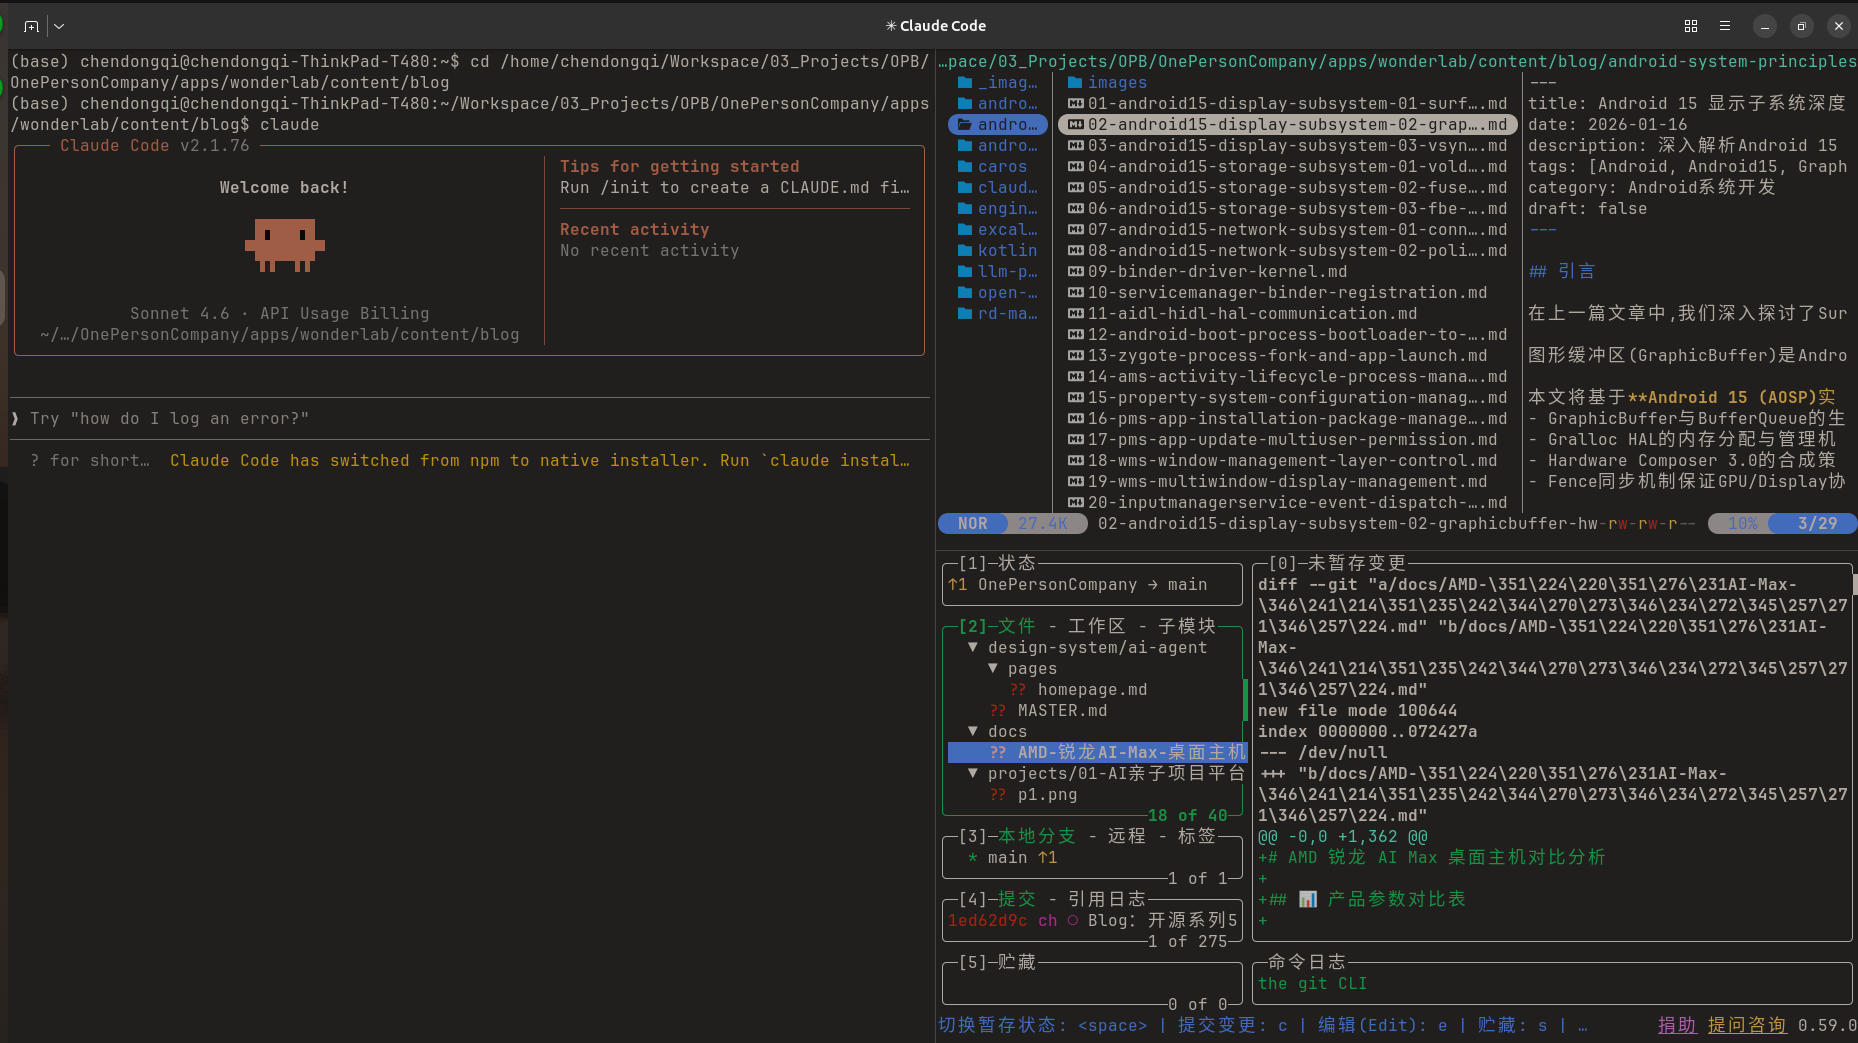Click the 编辑(Edit): e shortcut hint
Viewport: 1858px width, 1043px height.
coord(1383,1025)
